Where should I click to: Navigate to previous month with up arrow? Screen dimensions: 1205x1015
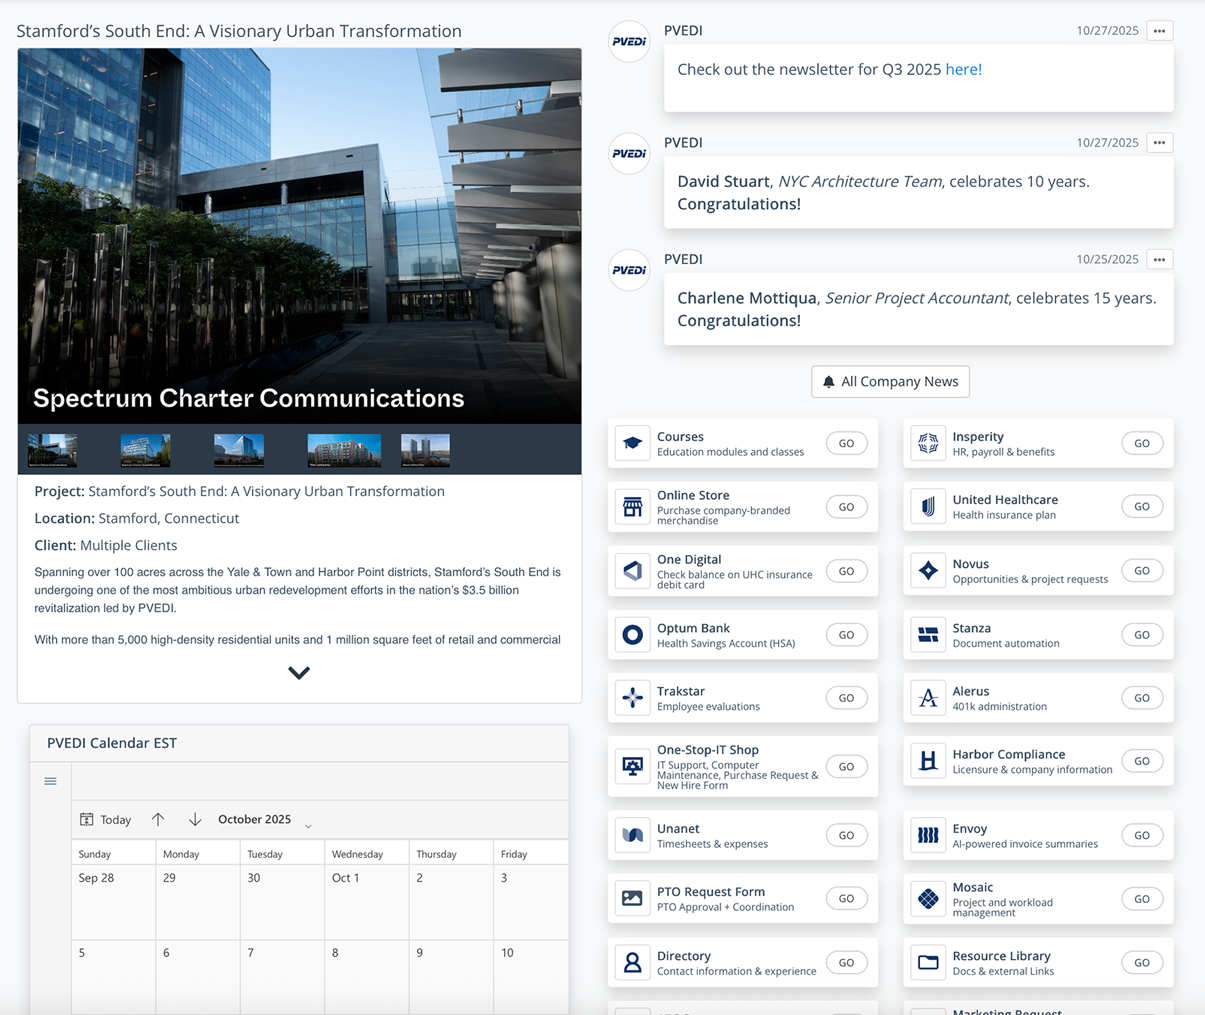(x=158, y=818)
